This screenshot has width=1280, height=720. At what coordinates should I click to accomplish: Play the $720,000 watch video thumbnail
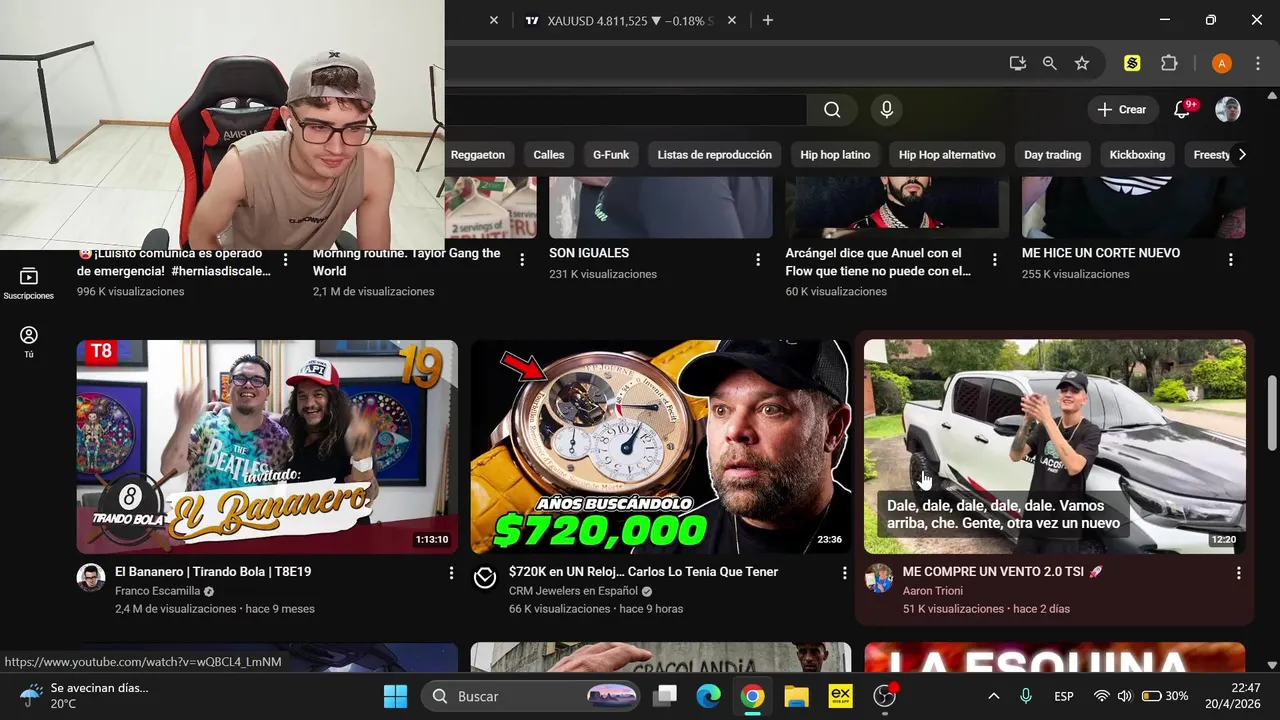[661, 446]
